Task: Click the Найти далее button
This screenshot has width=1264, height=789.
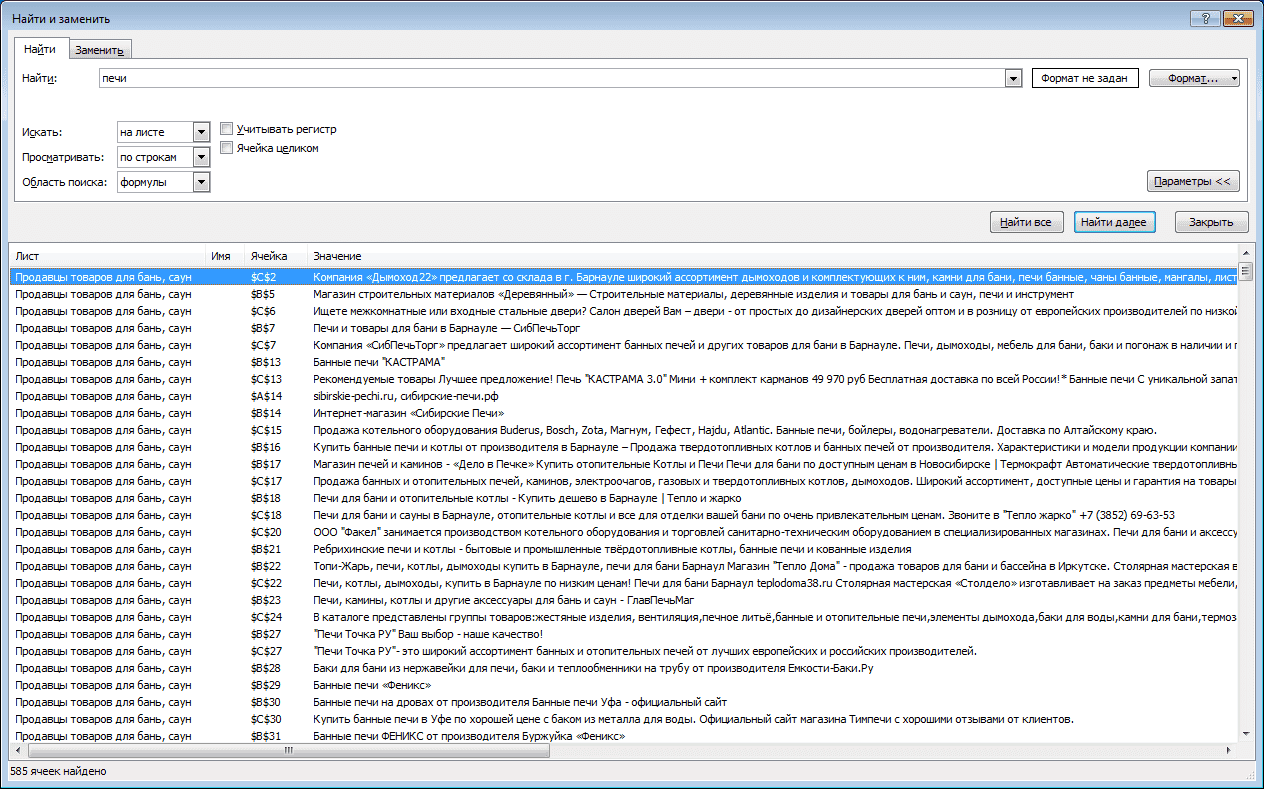Action: pyautogui.click(x=1115, y=222)
